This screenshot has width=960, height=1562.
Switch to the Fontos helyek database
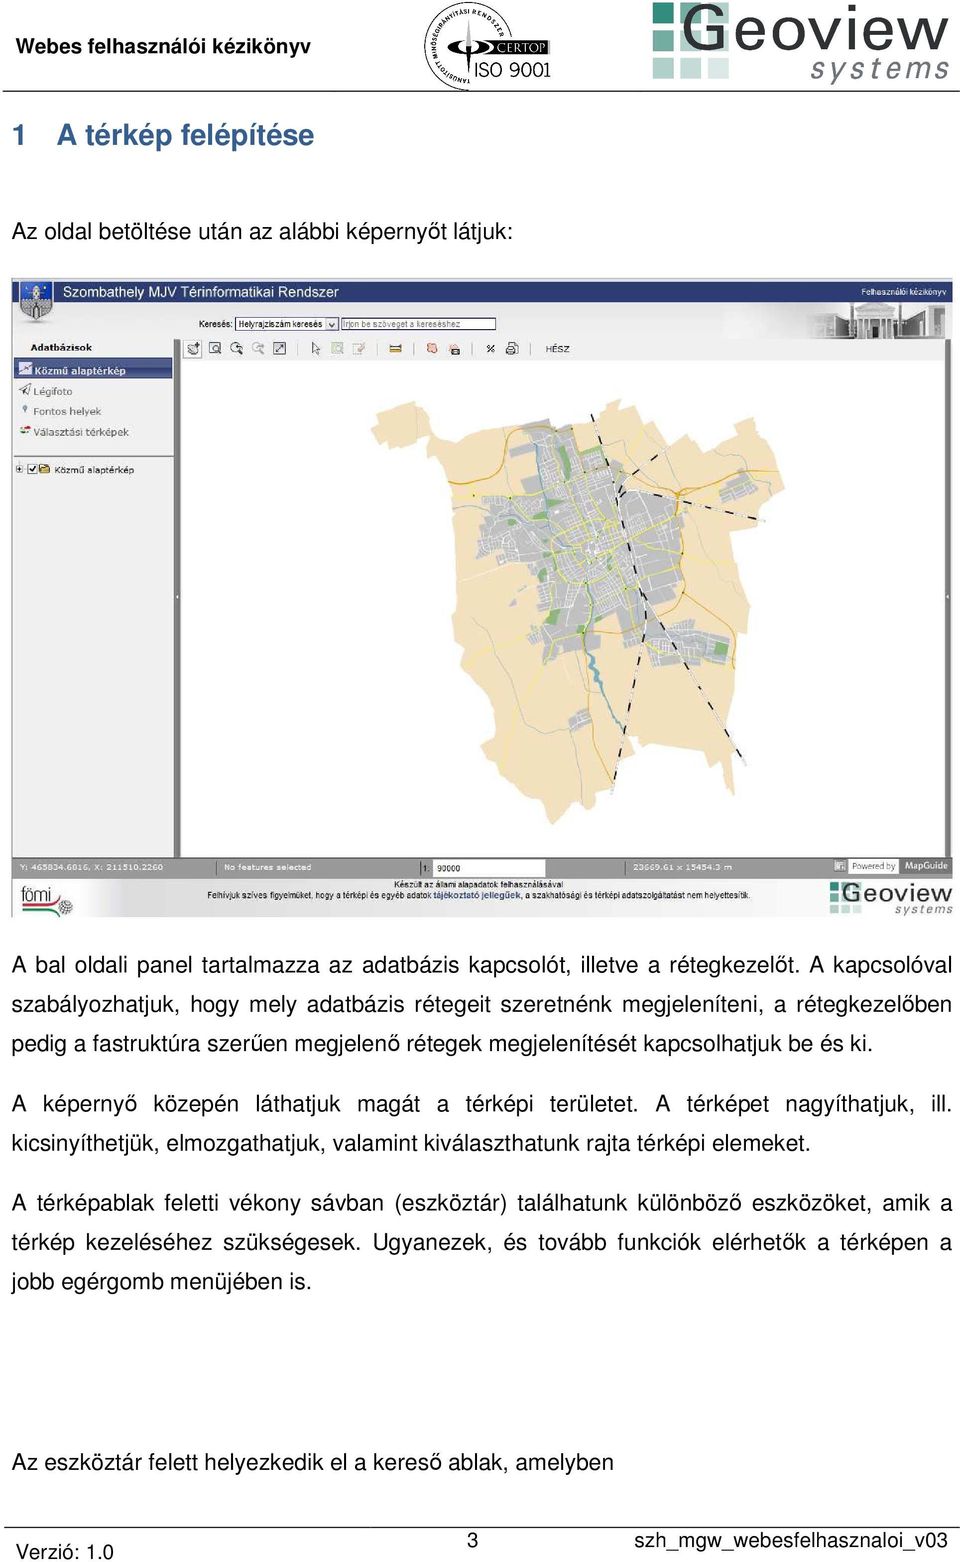tap(67, 411)
